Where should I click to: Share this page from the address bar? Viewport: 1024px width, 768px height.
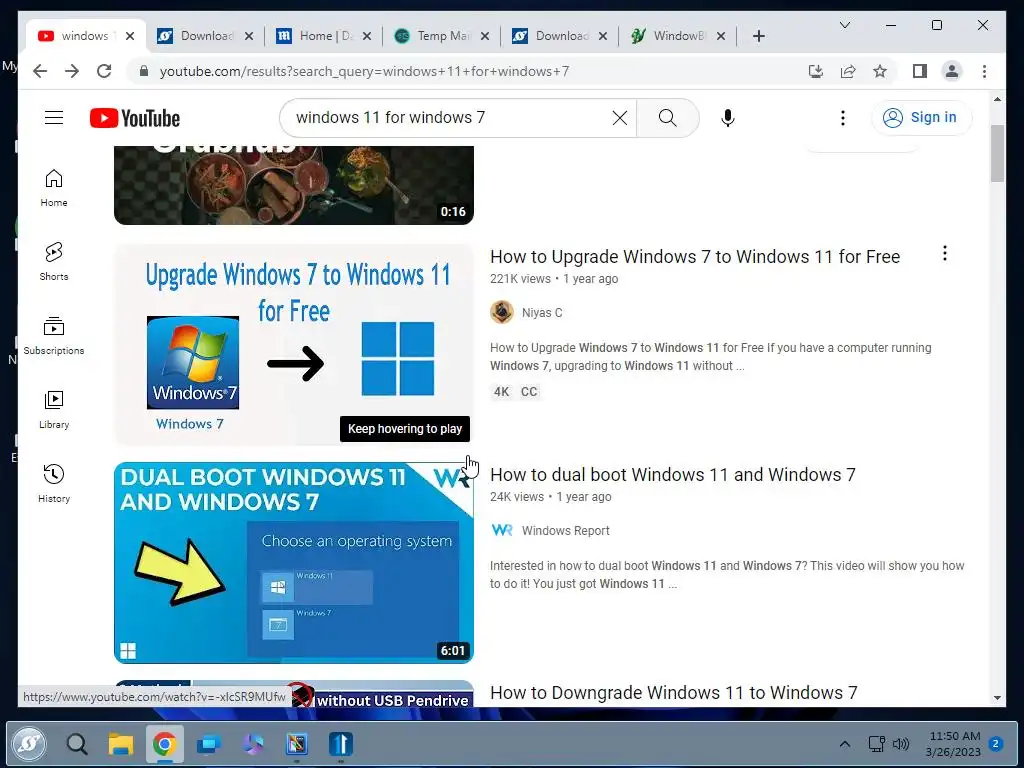[848, 71]
